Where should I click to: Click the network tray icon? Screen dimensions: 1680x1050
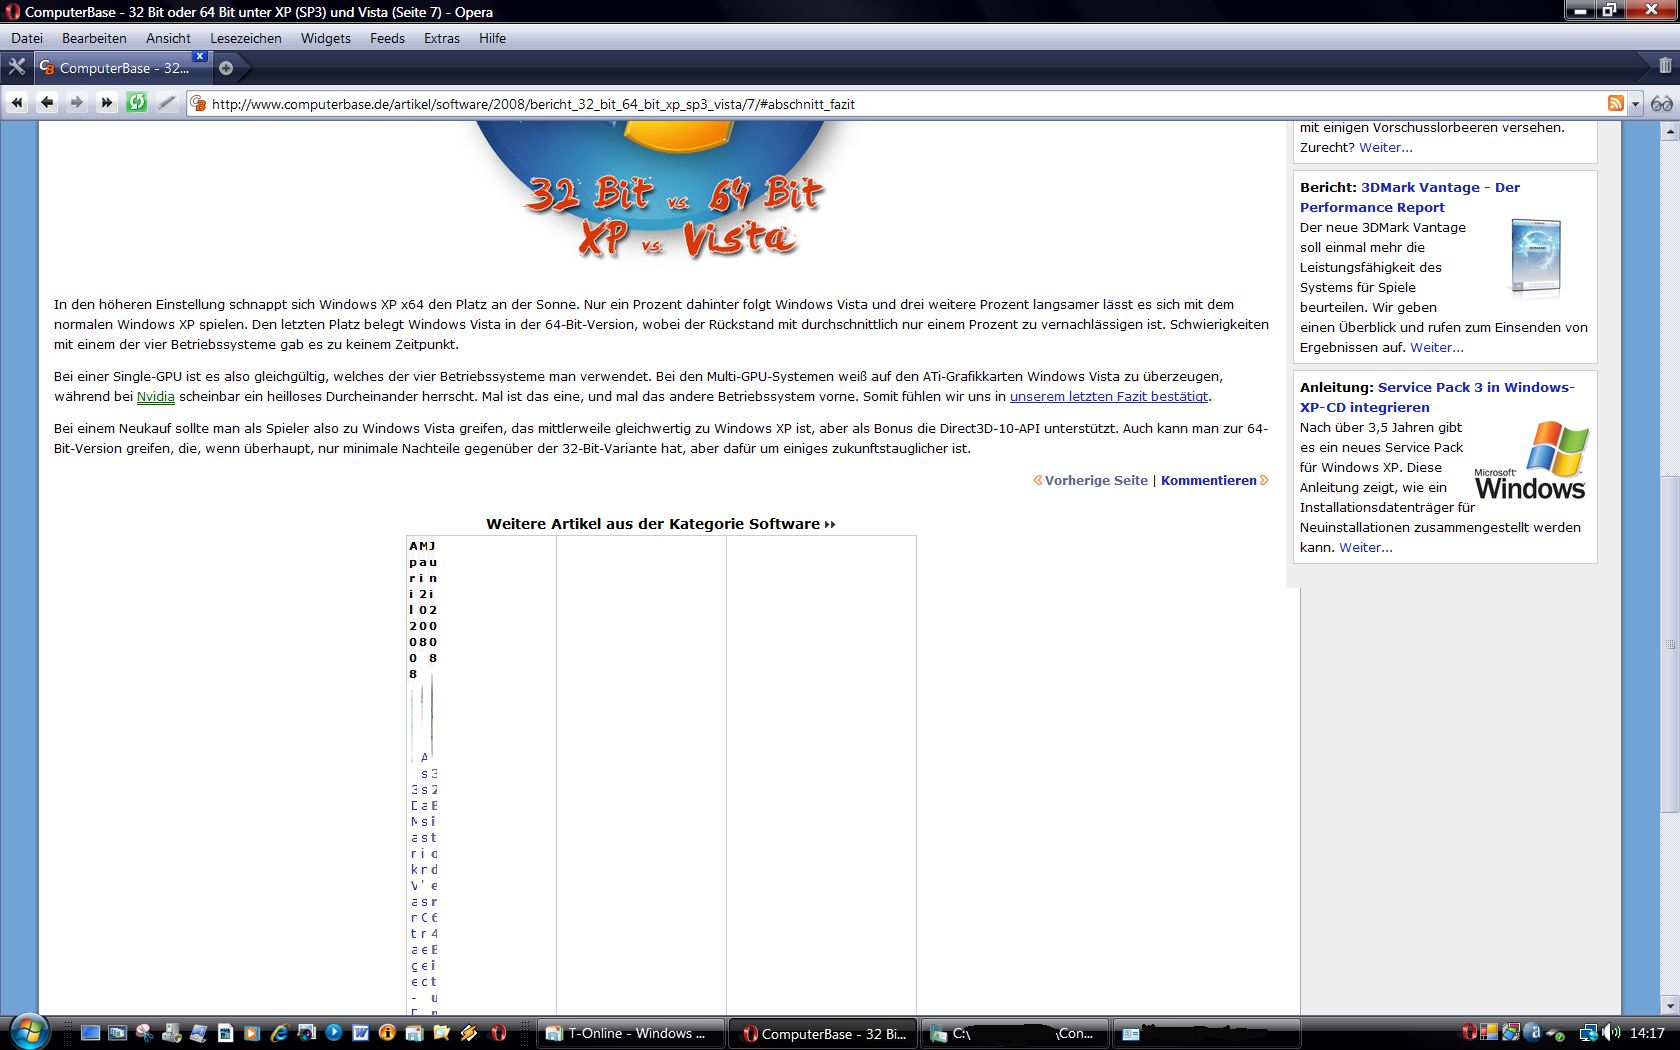click(x=1588, y=1033)
